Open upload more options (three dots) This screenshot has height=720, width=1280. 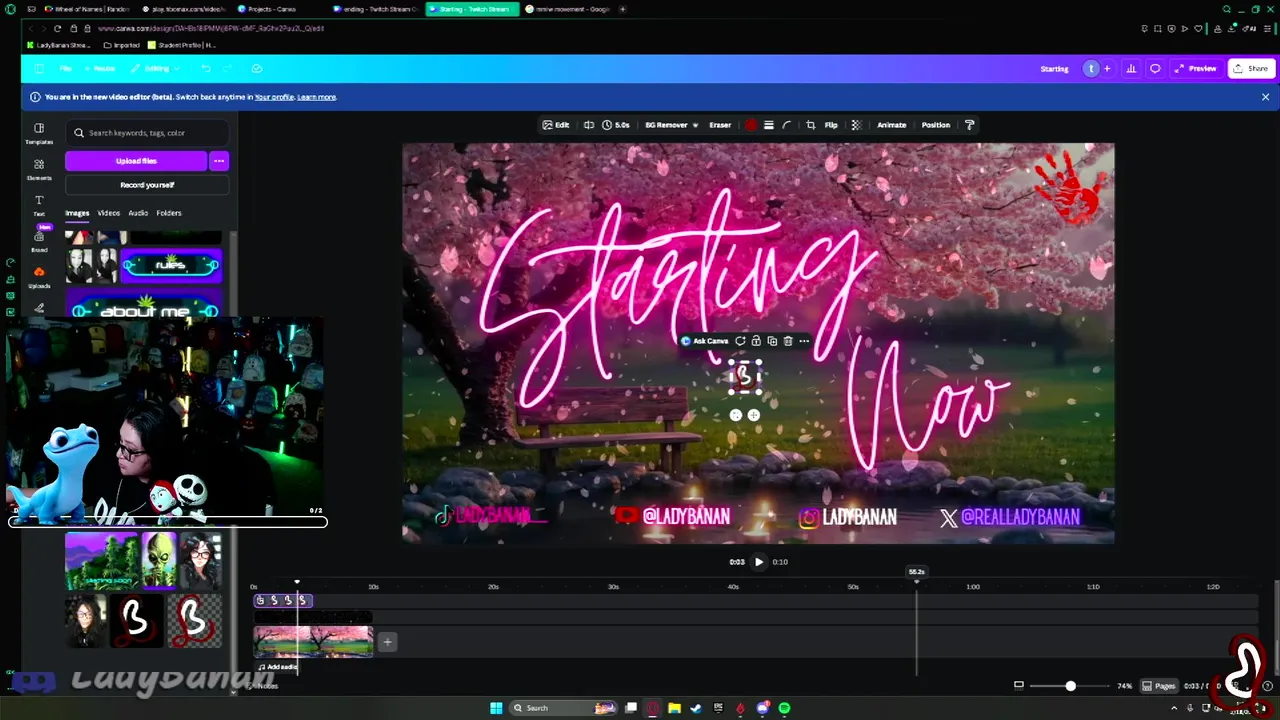coord(219,161)
